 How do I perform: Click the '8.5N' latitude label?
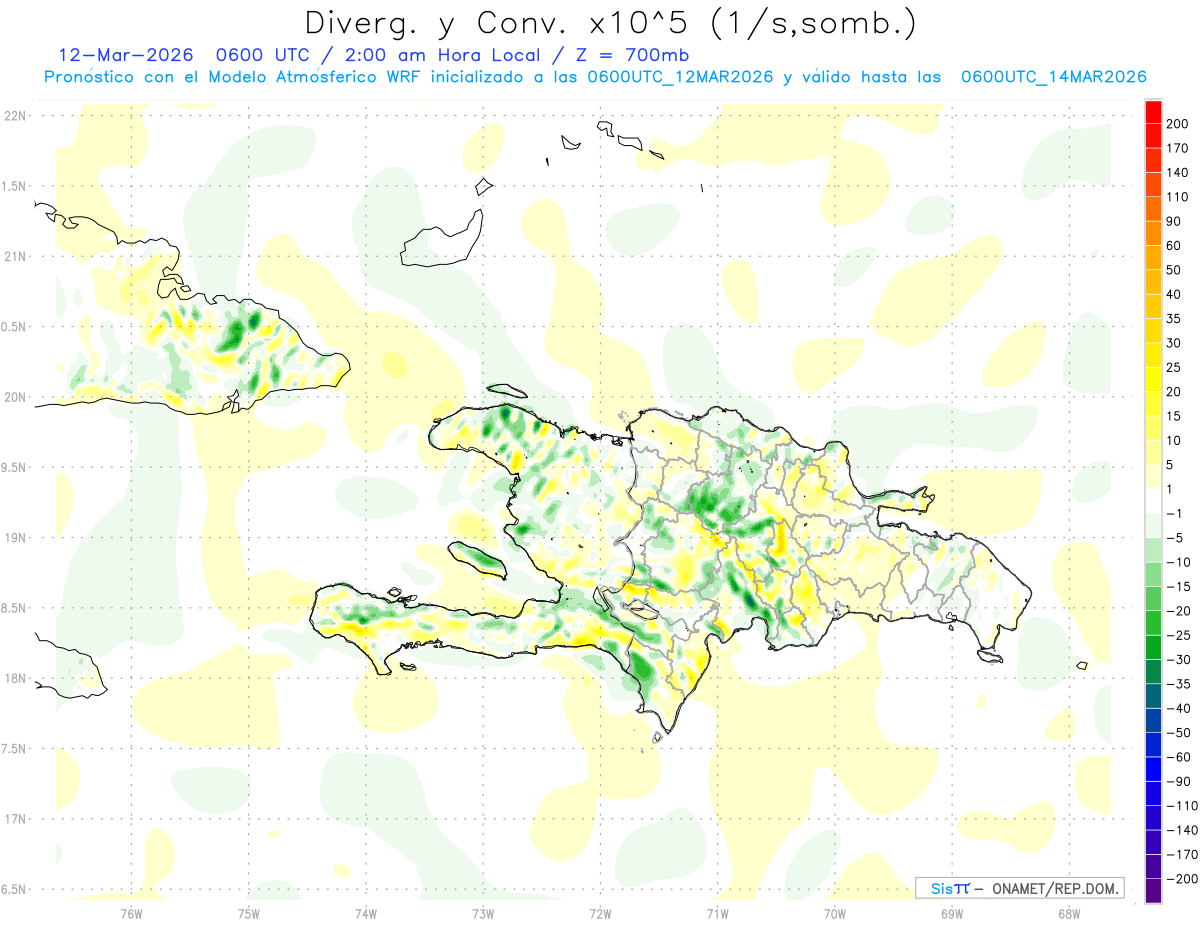[15, 608]
